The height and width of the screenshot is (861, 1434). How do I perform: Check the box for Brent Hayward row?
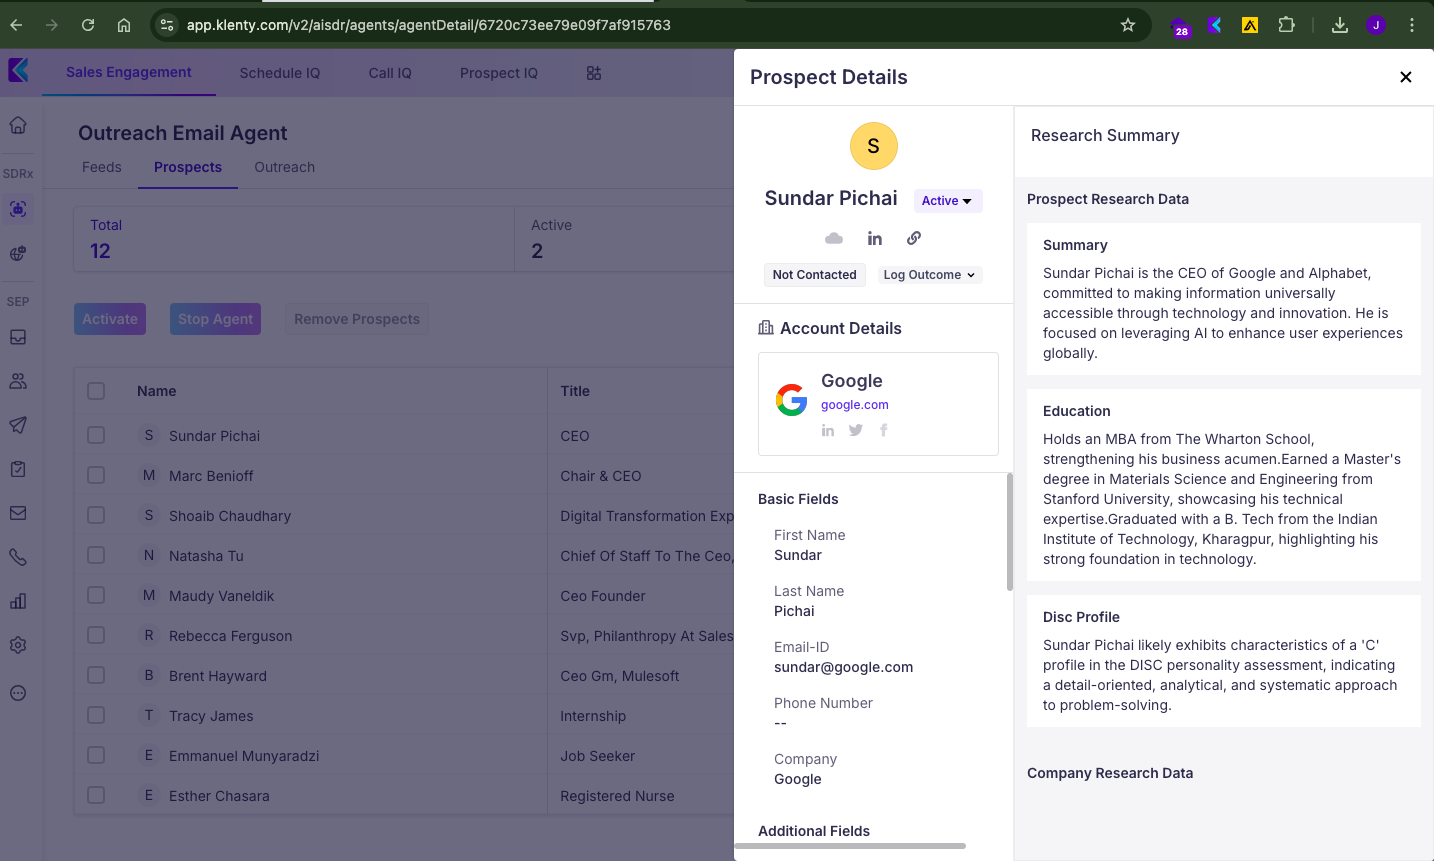click(96, 675)
